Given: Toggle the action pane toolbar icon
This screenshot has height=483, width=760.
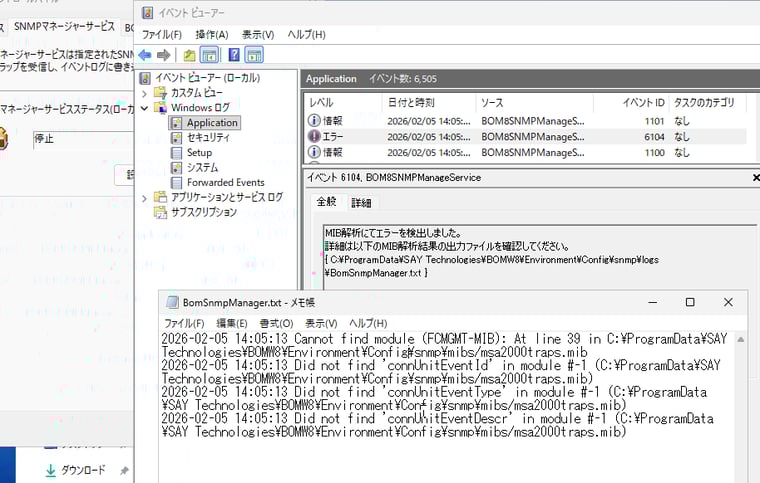Looking at the screenshot, I should click(x=254, y=55).
